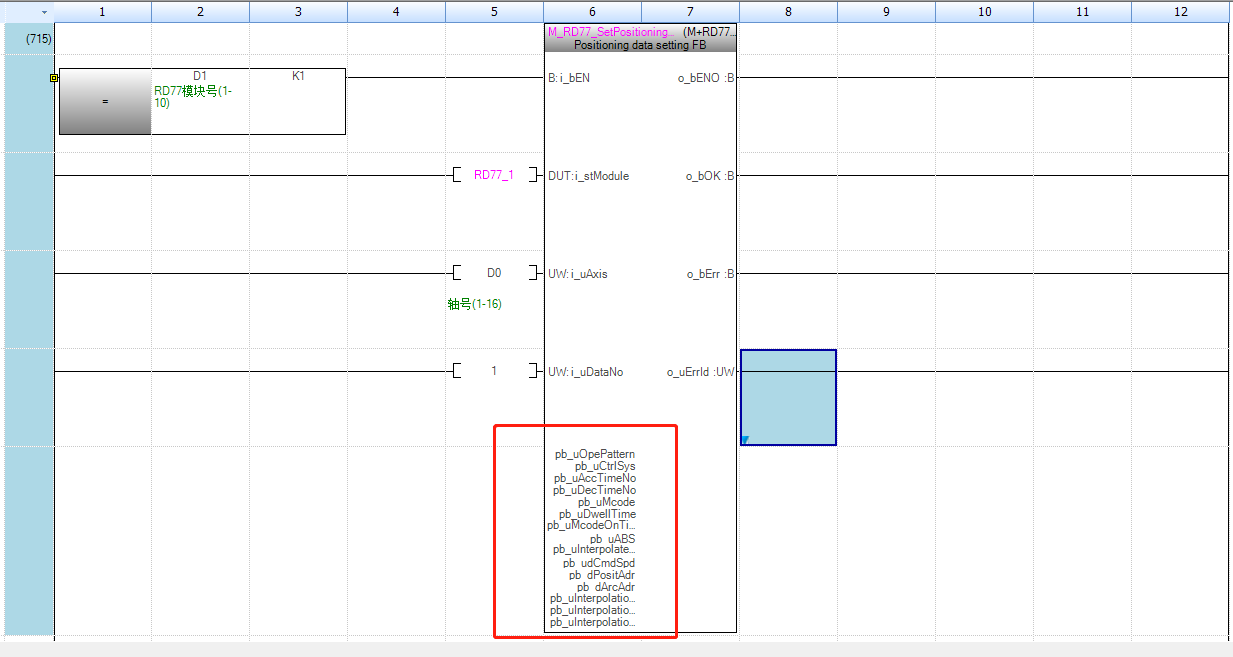Select column header 12
This screenshot has width=1233, height=657.
point(1181,12)
